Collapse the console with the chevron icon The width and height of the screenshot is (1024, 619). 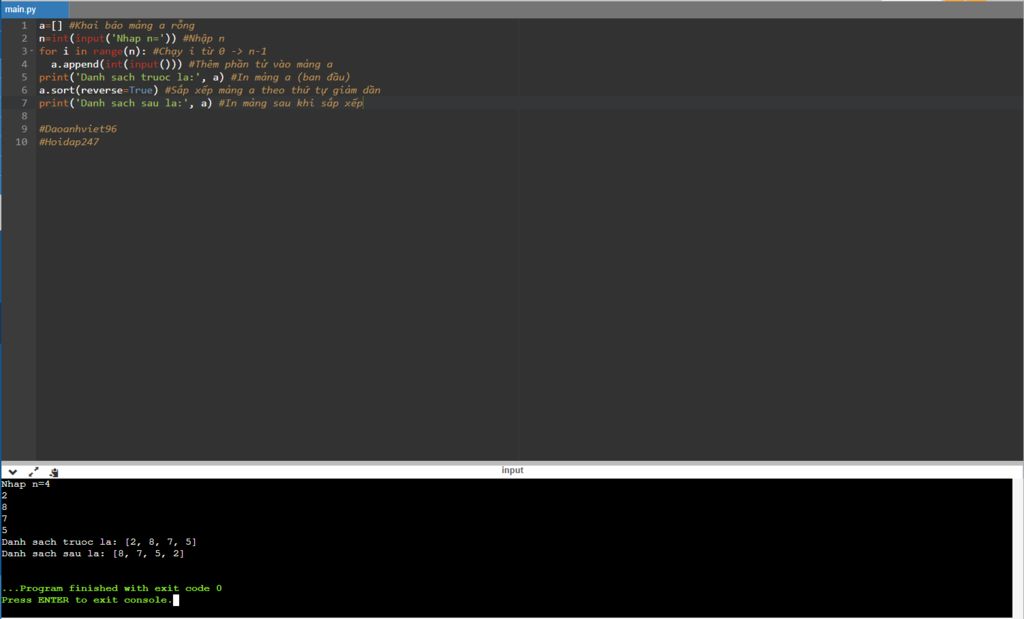pos(13,471)
